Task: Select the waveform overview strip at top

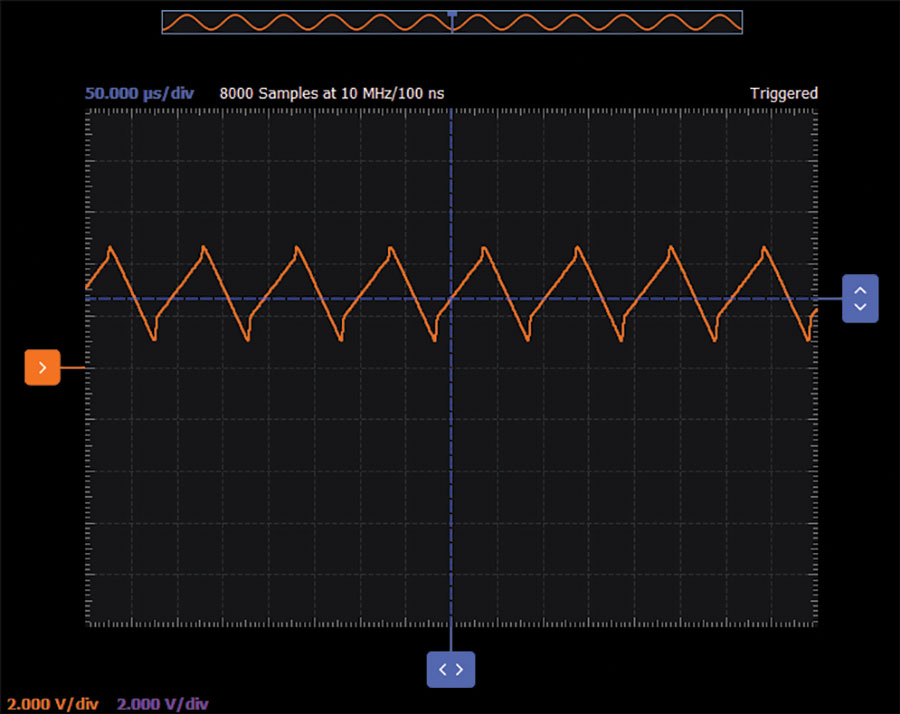Action: [300, 23]
